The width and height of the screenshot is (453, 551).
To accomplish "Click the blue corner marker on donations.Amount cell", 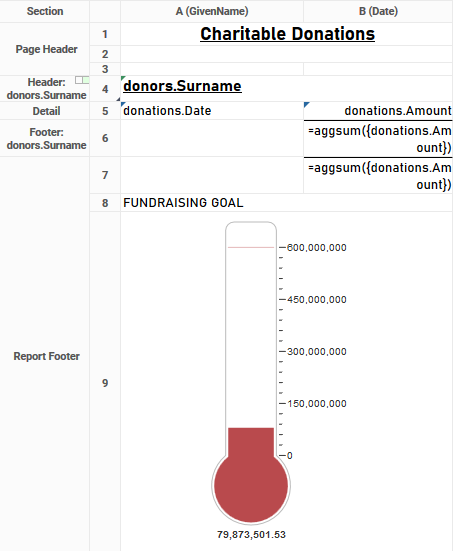I will click(x=306, y=104).
